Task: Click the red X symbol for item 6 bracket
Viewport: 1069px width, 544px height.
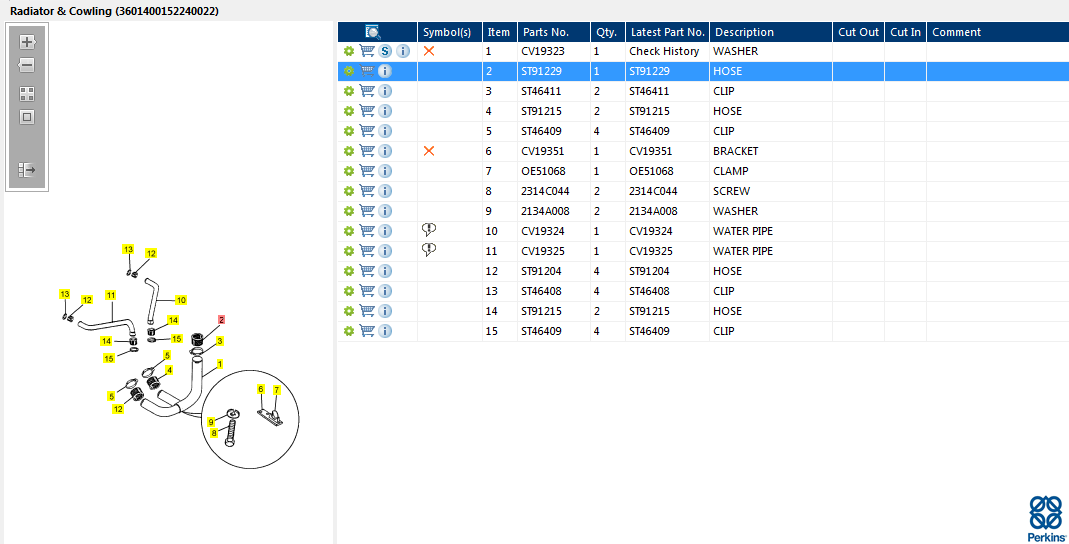Action: tap(429, 151)
